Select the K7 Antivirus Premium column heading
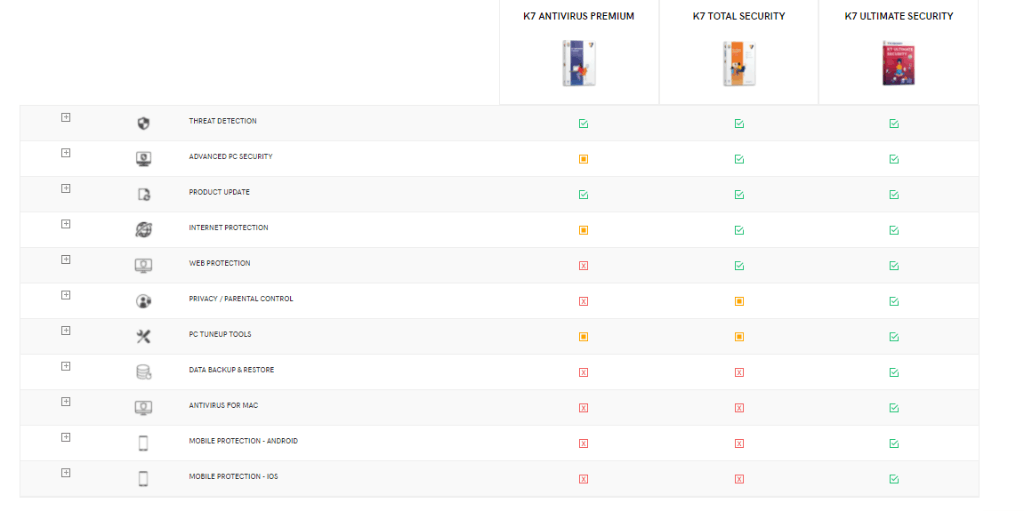Viewport: 1024px width, 511px height. point(578,16)
